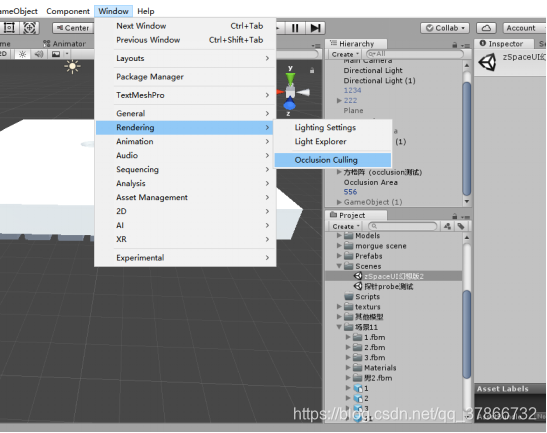The width and height of the screenshot is (547, 433).
Task: Expand the Prefabs folder arrow
Action: pyautogui.click(x=339, y=256)
